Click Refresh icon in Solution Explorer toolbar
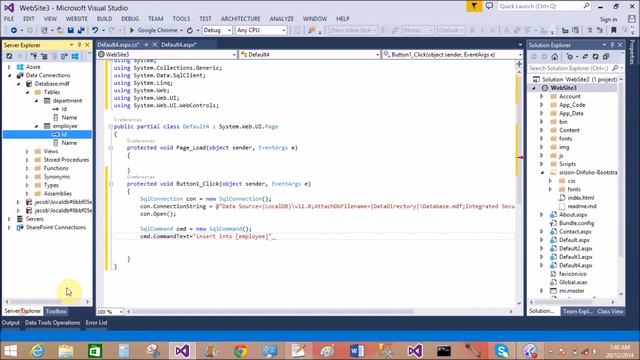Viewport: 640px width, 360px height. click(x=596, y=56)
